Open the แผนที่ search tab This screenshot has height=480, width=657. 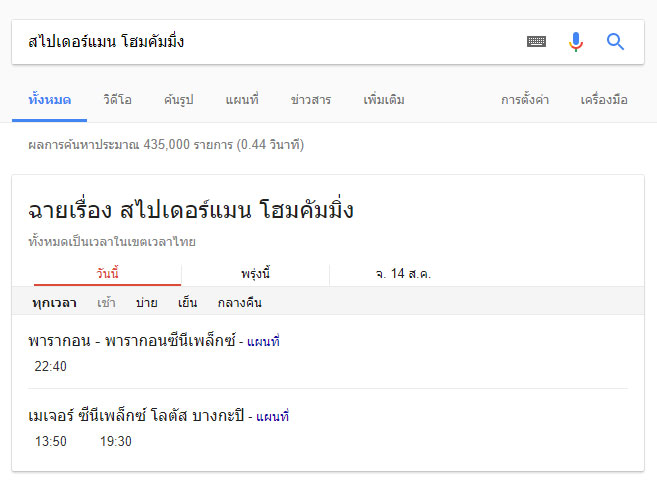pos(242,100)
